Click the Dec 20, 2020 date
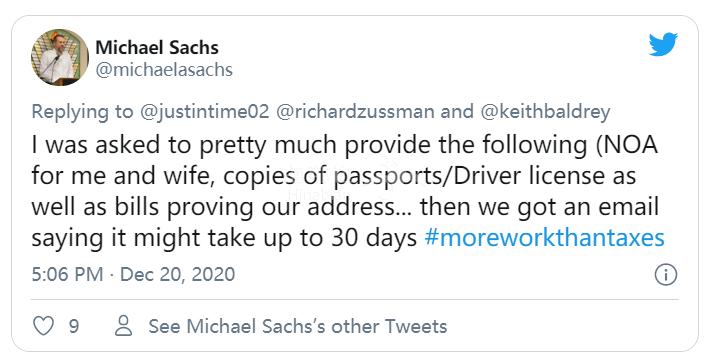The width and height of the screenshot is (713, 363). point(177,275)
